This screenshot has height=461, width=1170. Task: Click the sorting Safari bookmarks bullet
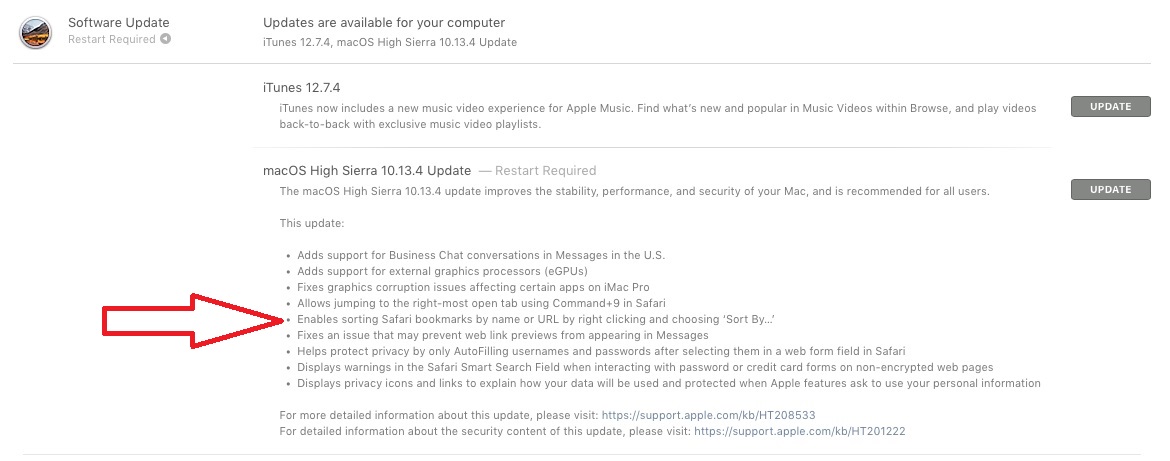(536, 319)
